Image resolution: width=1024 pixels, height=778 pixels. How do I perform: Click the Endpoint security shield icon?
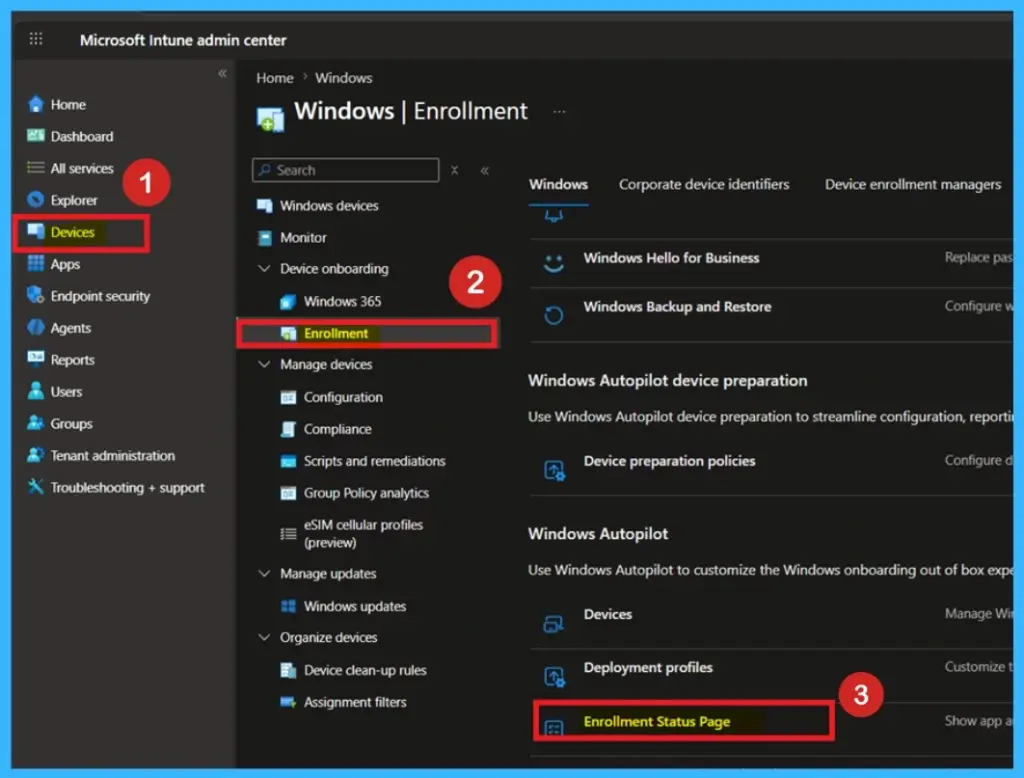pos(36,295)
